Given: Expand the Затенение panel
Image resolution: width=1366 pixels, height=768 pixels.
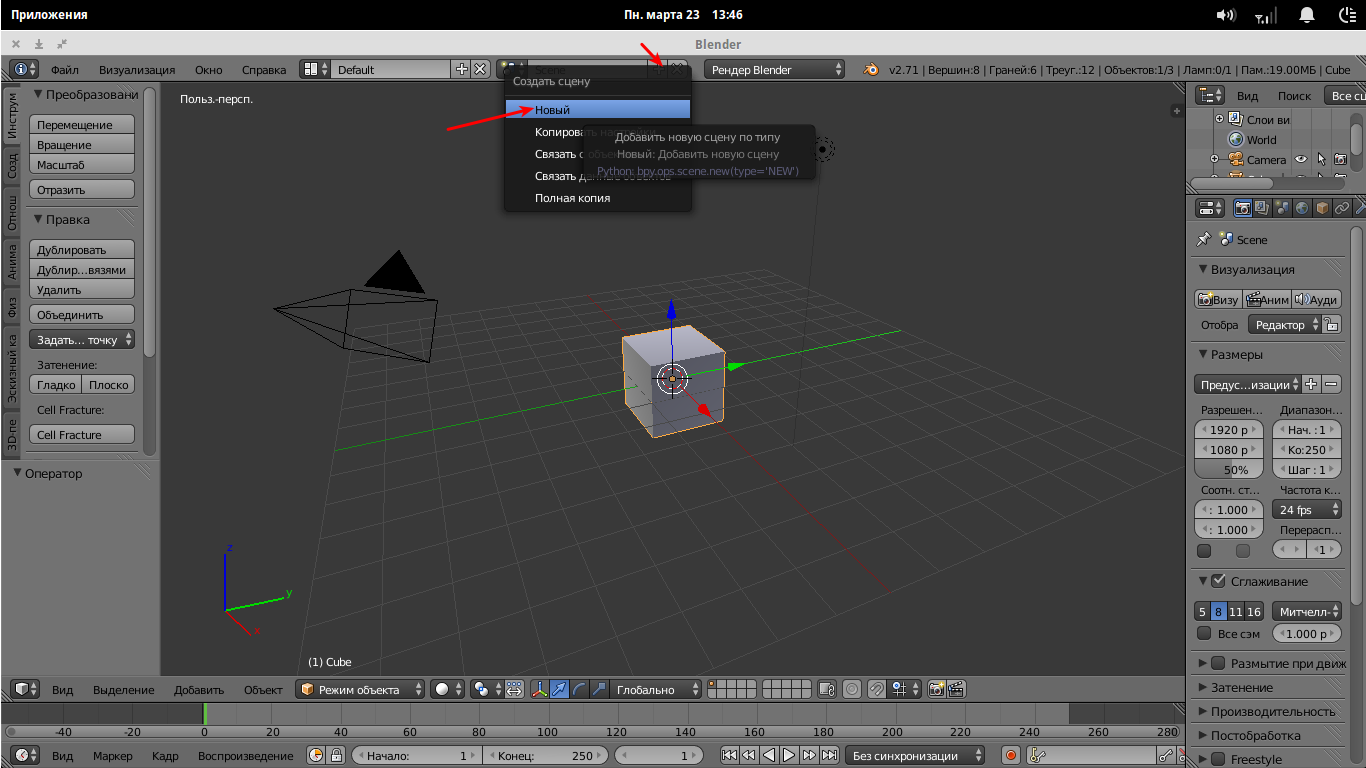Looking at the screenshot, I should point(1242,687).
